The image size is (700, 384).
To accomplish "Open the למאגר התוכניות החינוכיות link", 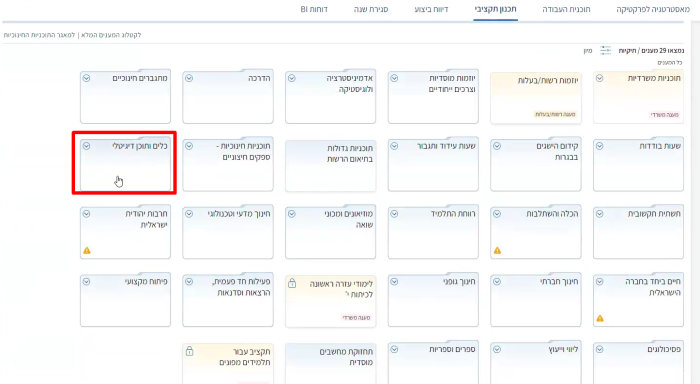I will coord(39,35).
